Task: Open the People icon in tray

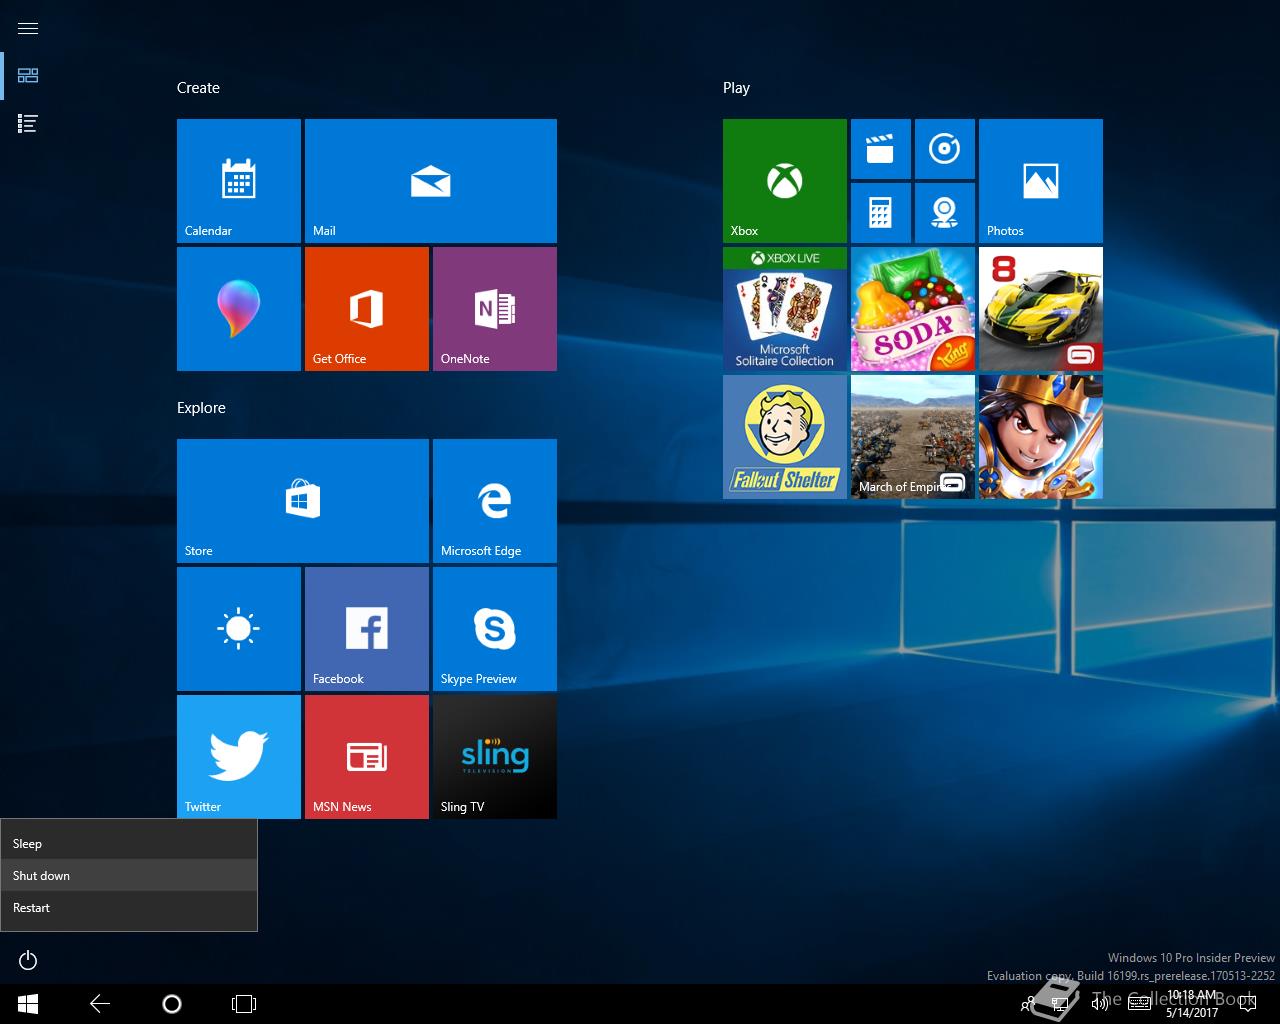Action: (x=1027, y=1004)
